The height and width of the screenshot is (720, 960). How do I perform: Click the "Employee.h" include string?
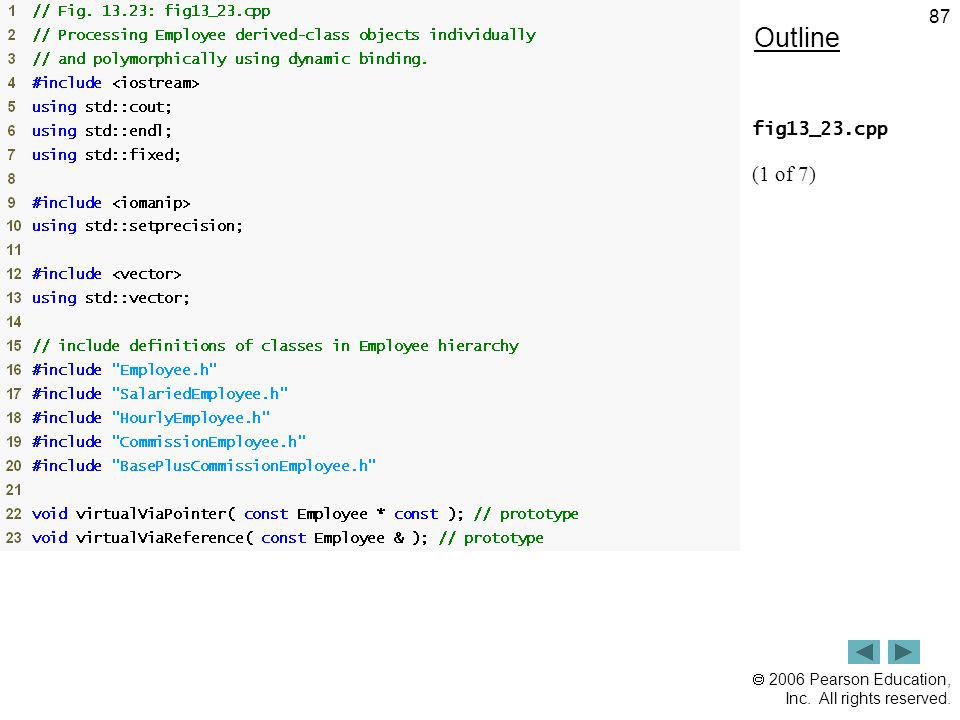[x=165, y=370]
